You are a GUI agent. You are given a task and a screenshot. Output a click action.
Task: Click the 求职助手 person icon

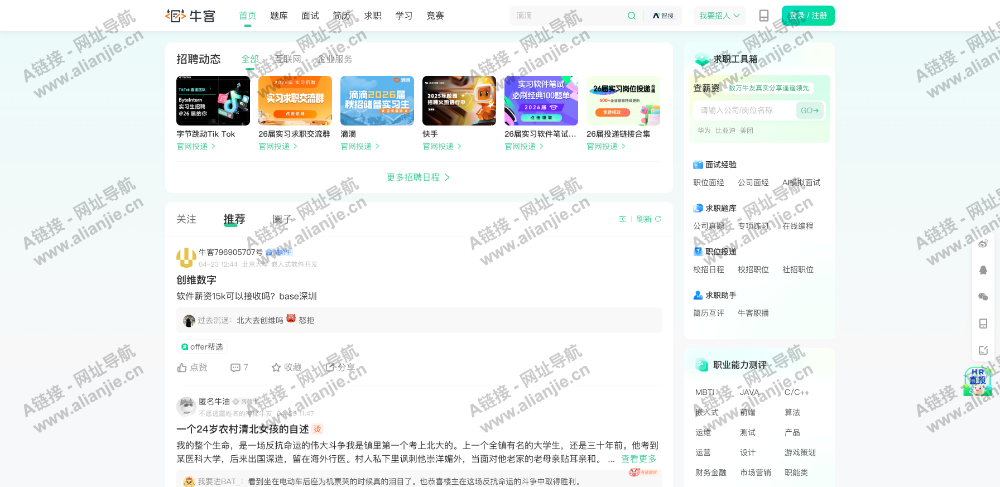698,295
